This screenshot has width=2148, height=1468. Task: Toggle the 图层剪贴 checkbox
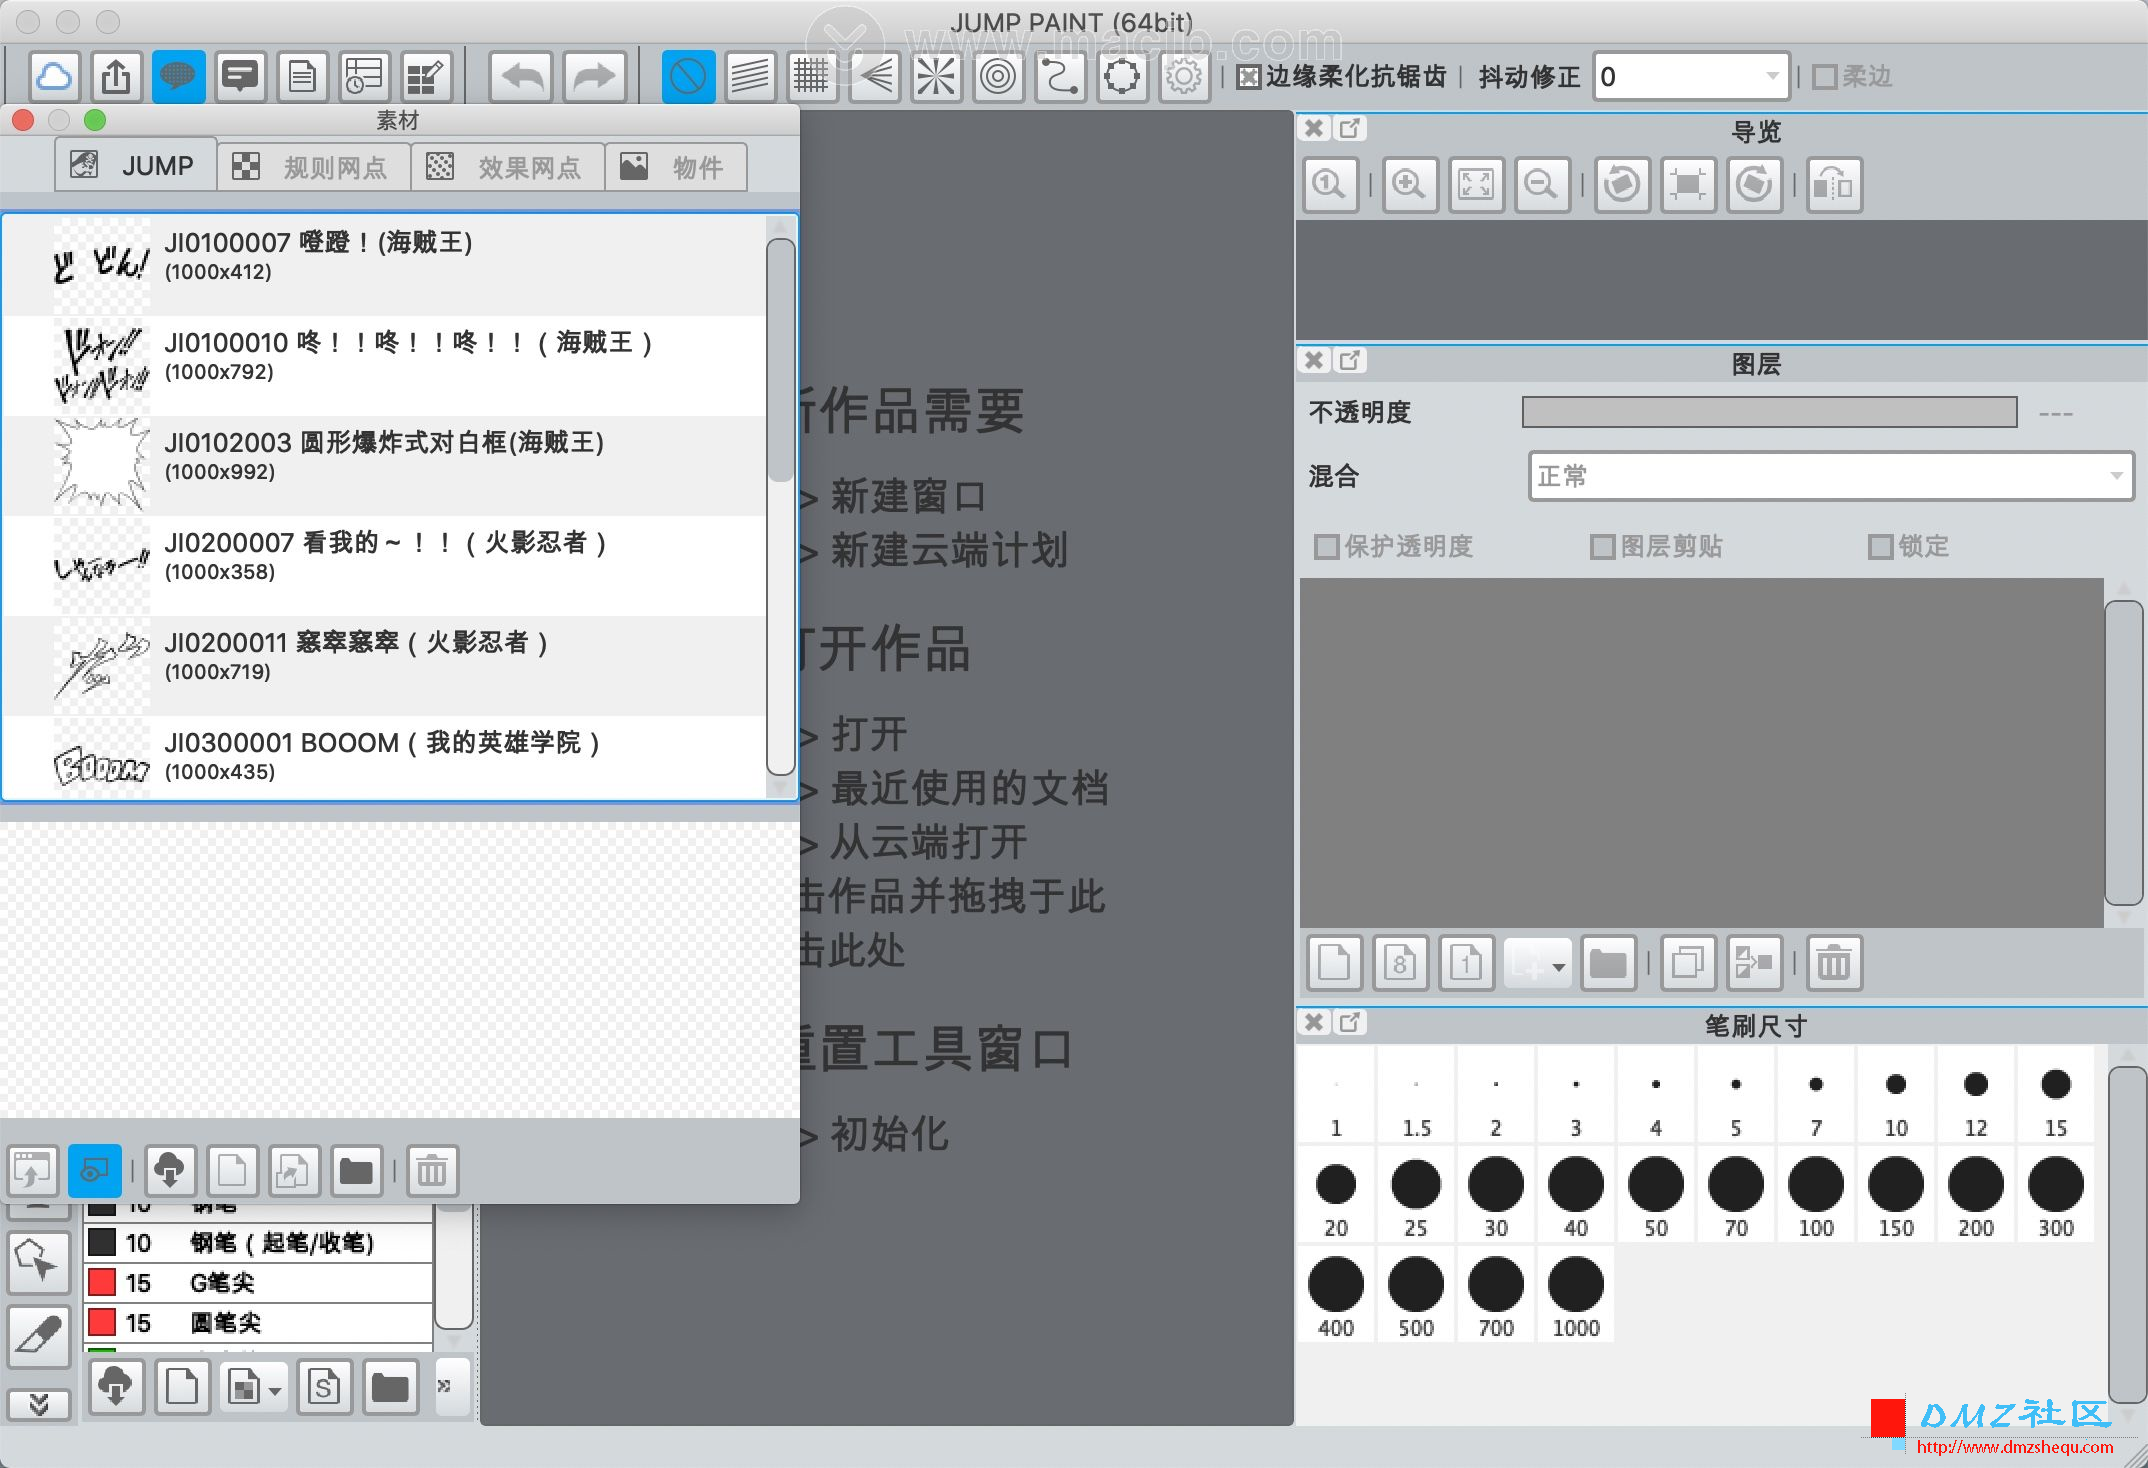point(1602,547)
